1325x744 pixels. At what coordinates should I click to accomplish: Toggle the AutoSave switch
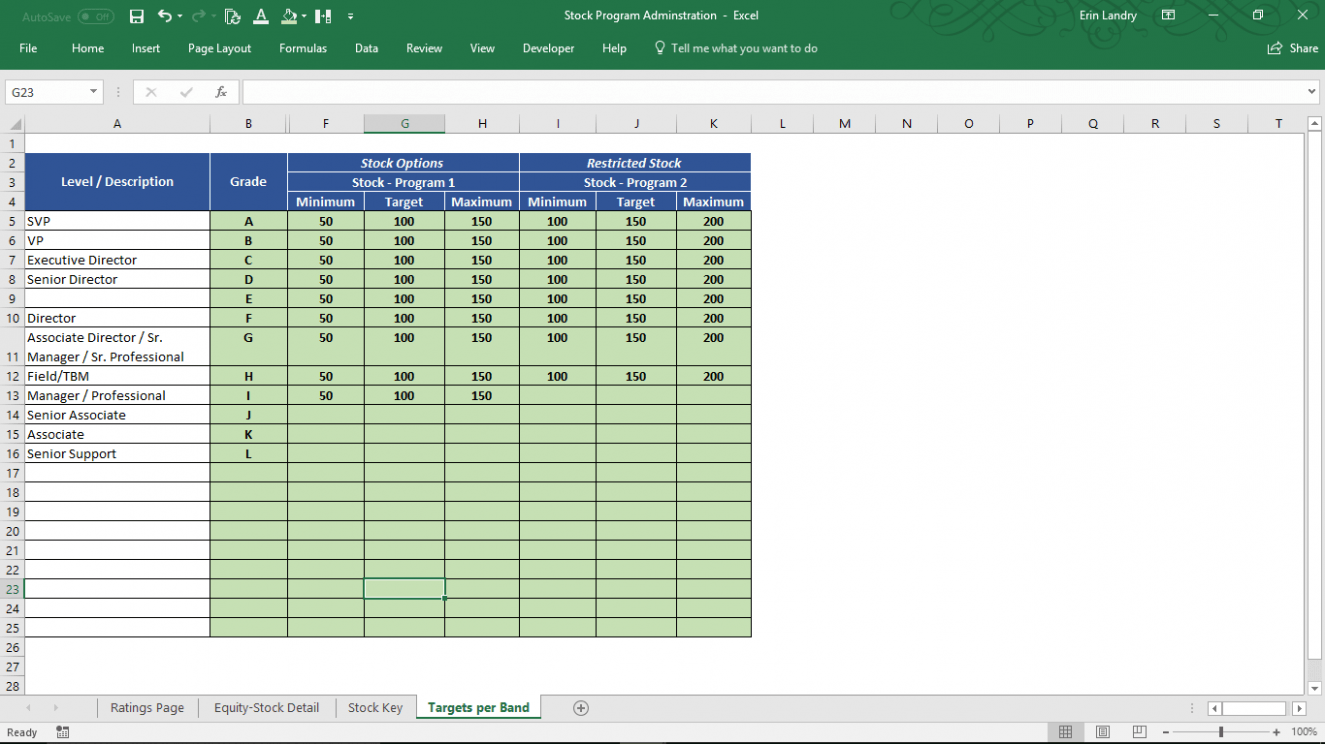[96, 17]
